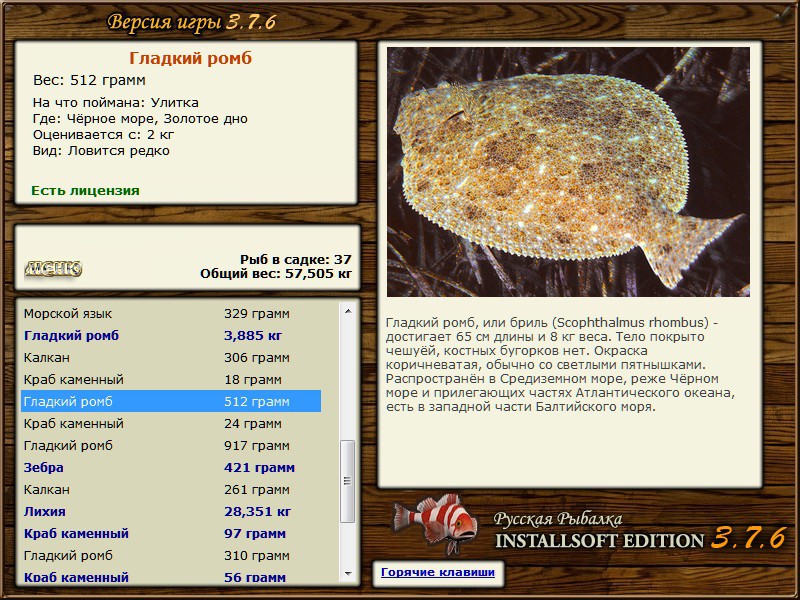Open the Меню button
The image size is (800, 600).
[x=53, y=268]
